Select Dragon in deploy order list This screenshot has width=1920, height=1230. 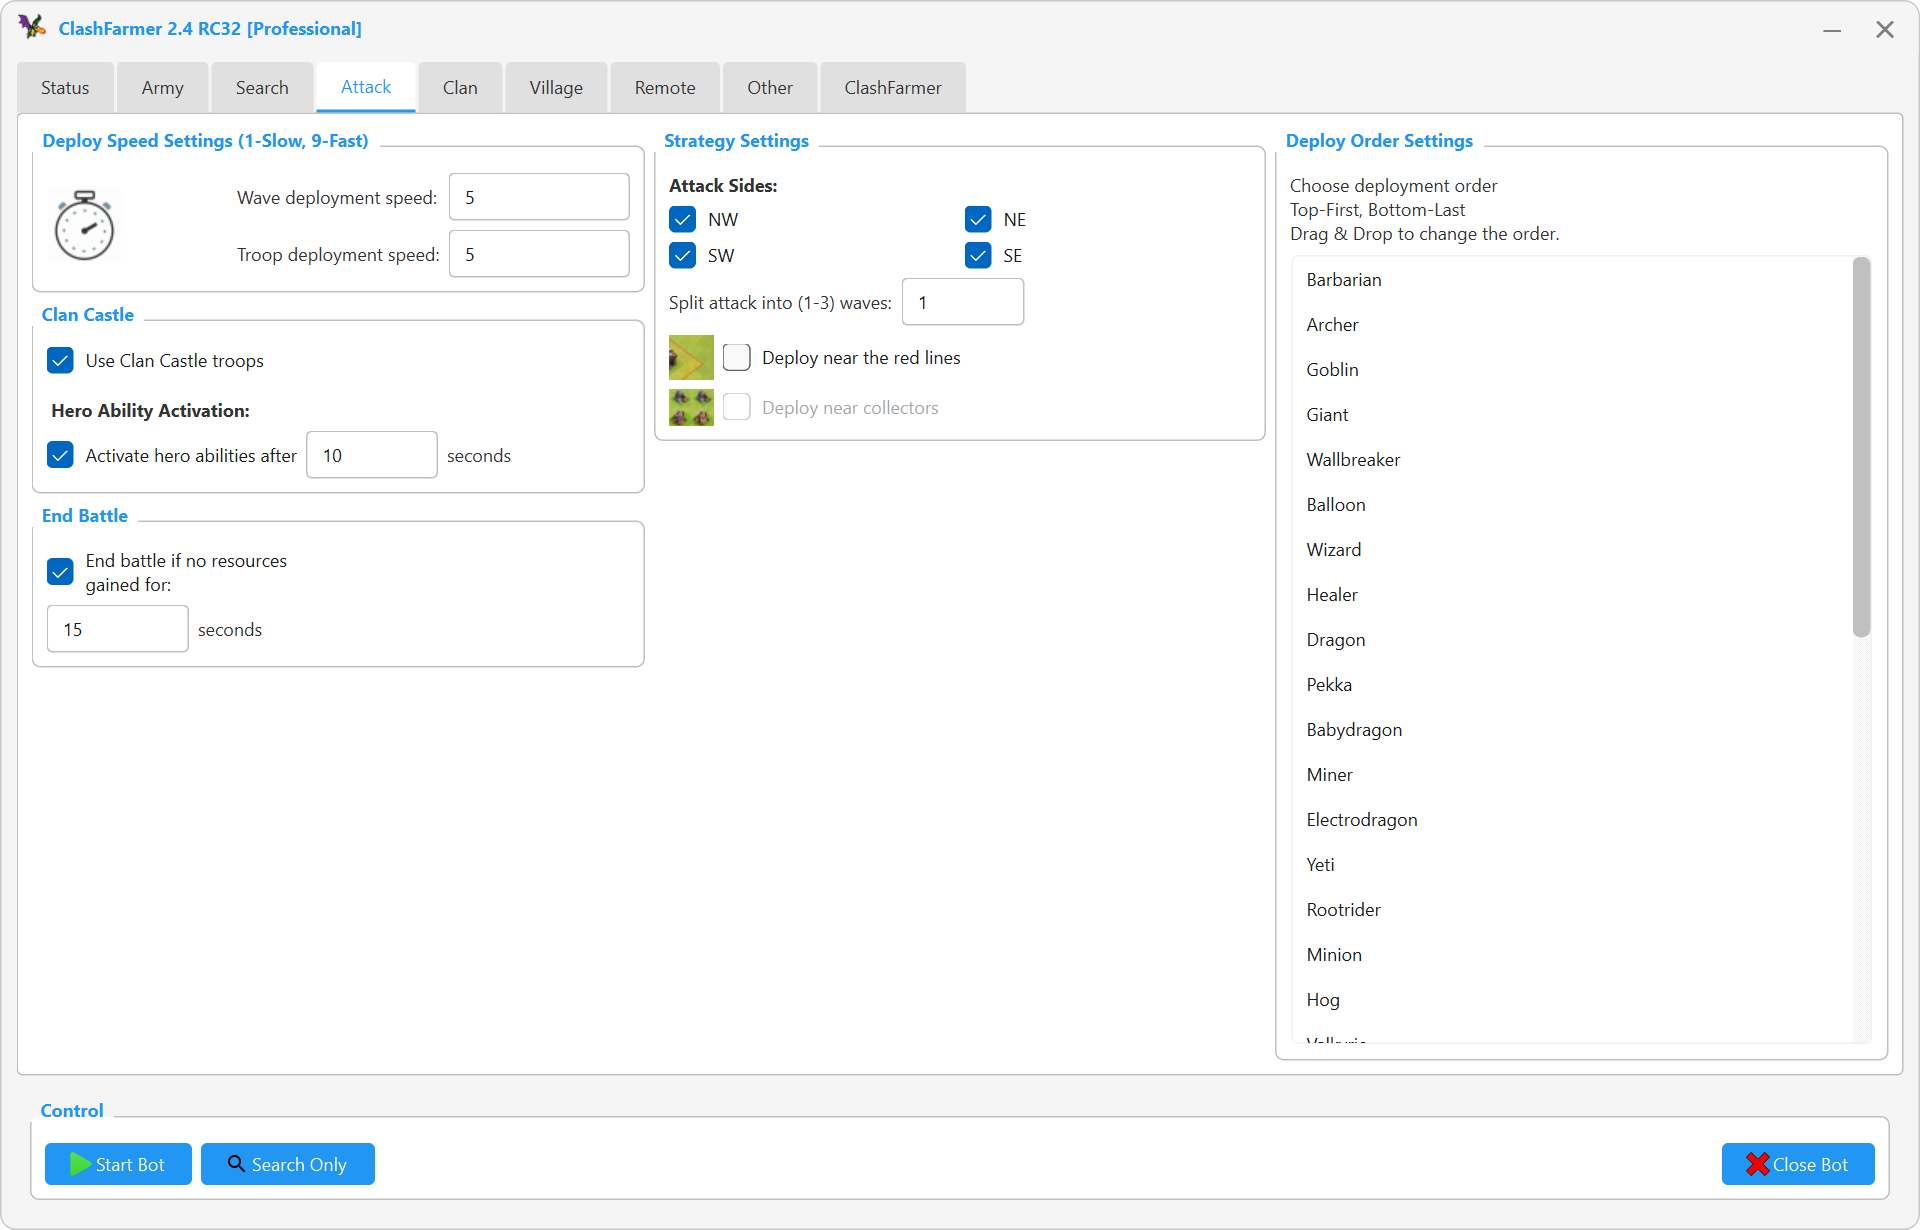(1572, 640)
